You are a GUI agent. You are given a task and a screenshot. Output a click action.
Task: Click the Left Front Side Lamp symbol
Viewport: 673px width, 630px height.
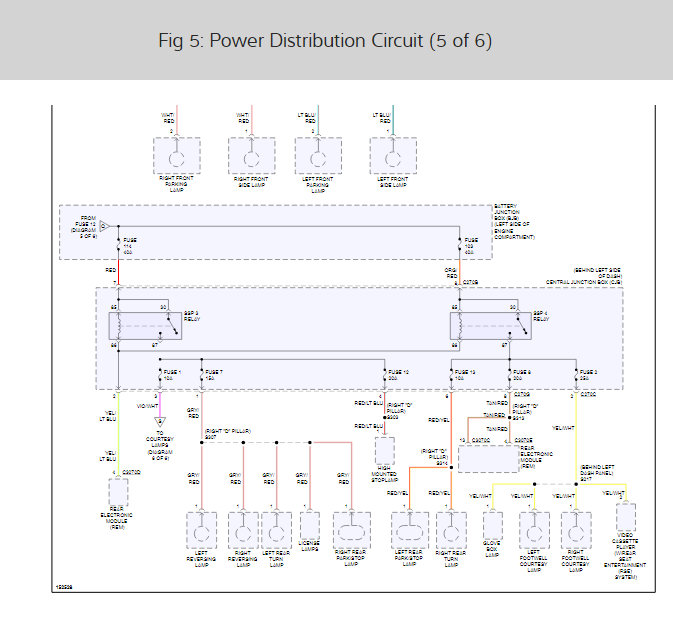coord(393,155)
